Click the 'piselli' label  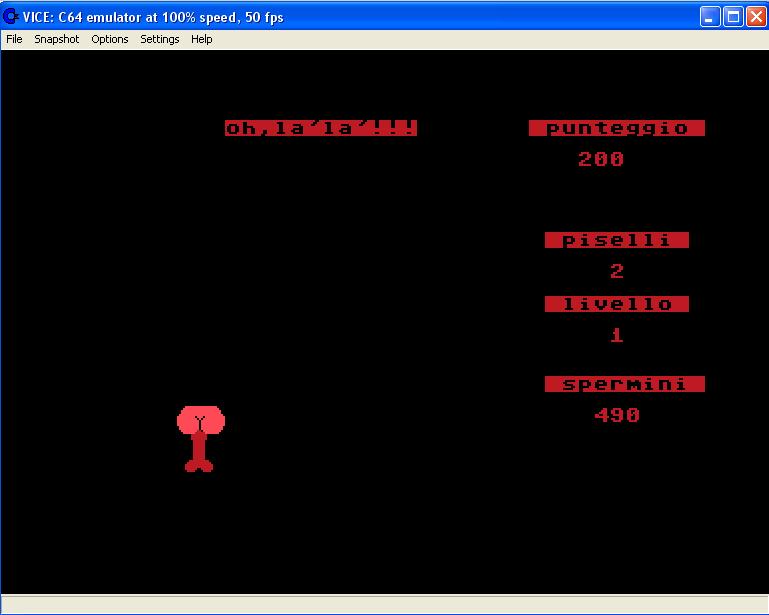(616, 240)
